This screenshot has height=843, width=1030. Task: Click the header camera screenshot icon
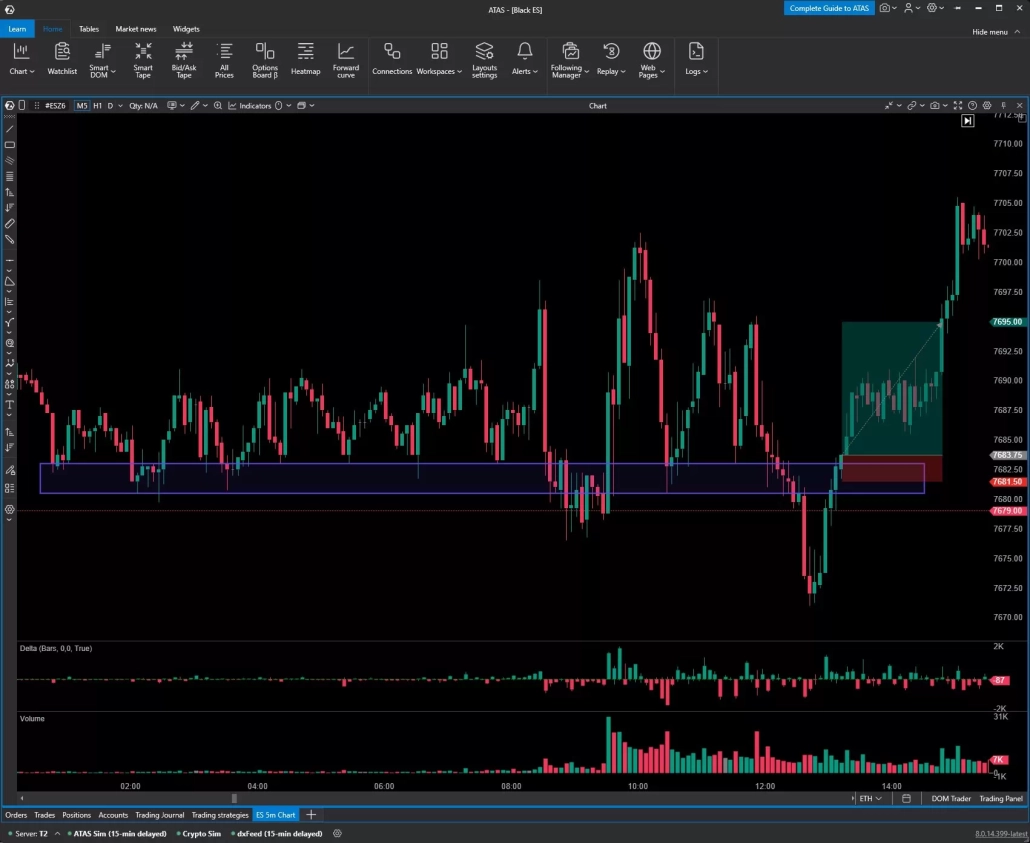pos(885,8)
